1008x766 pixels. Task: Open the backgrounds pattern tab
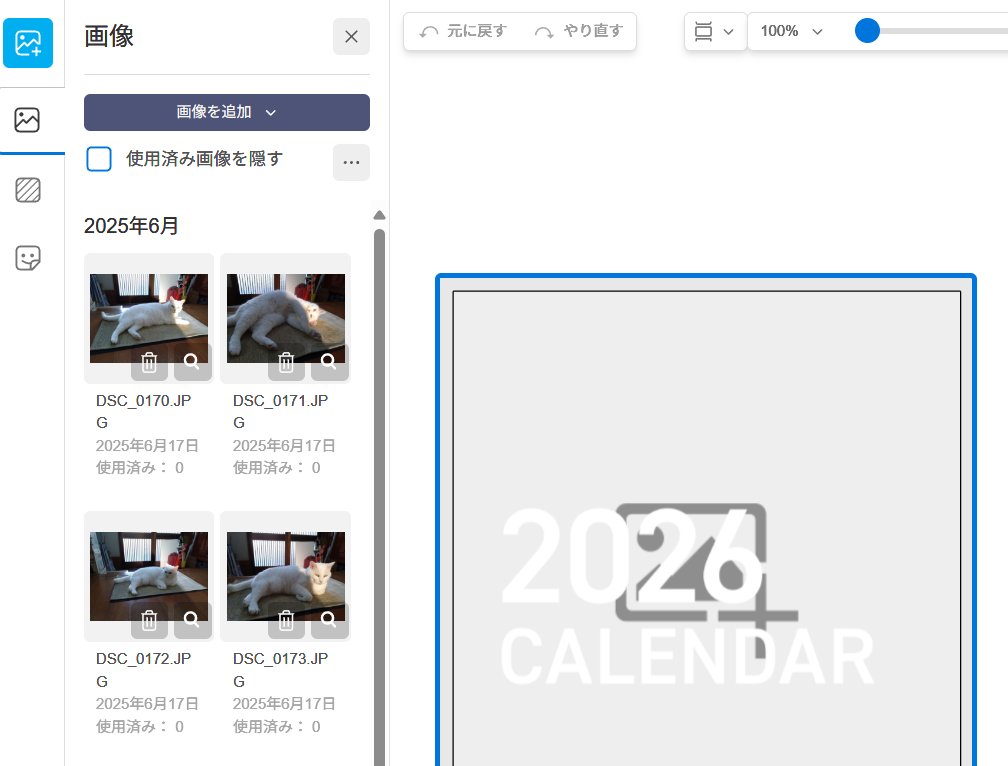(x=28, y=190)
